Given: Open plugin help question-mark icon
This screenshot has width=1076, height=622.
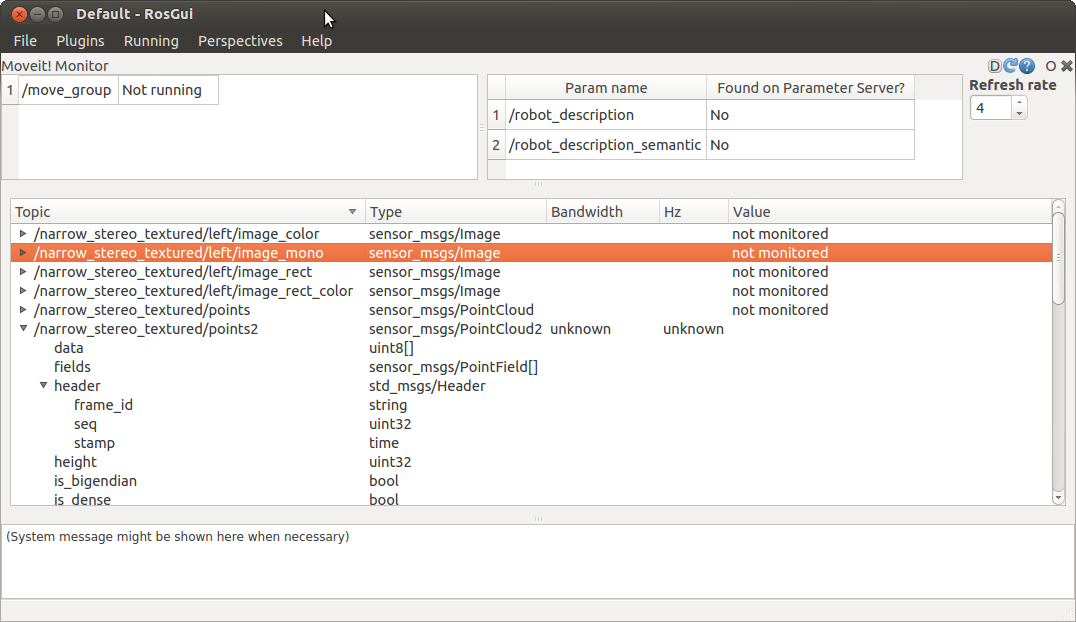Looking at the screenshot, I should [x=1027, y=66].
